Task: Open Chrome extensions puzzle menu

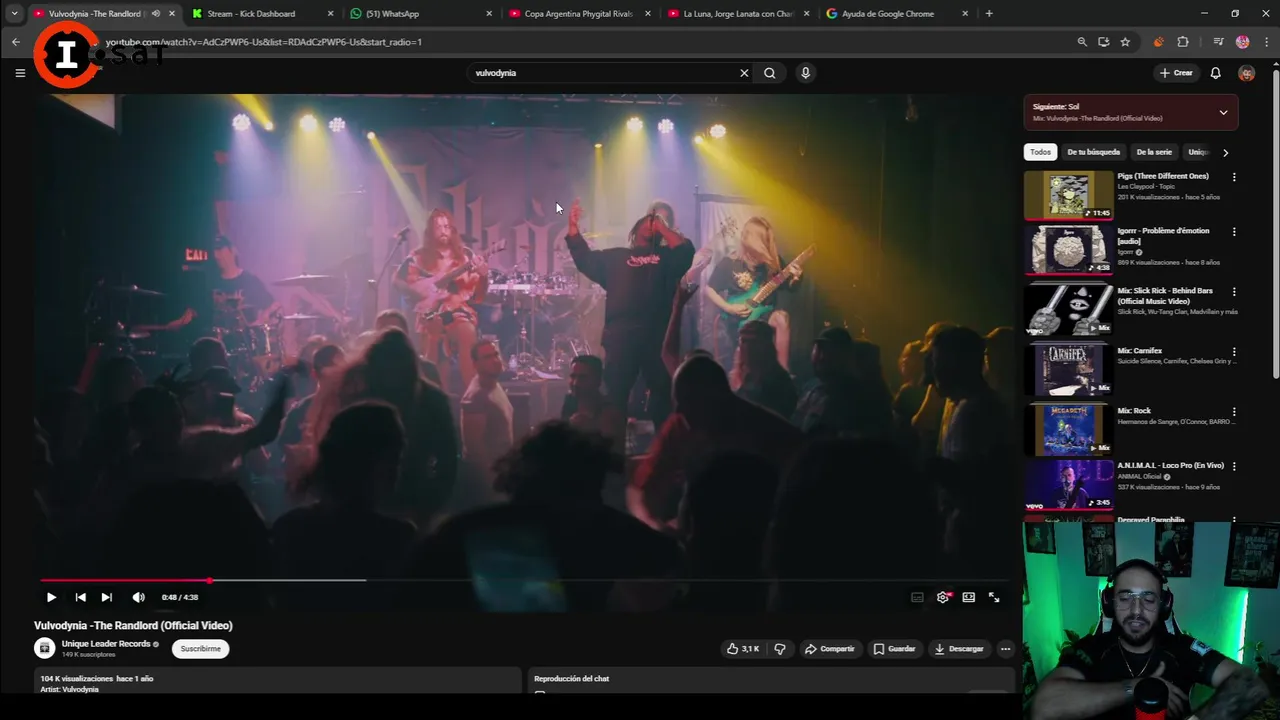Action: 1183,42
